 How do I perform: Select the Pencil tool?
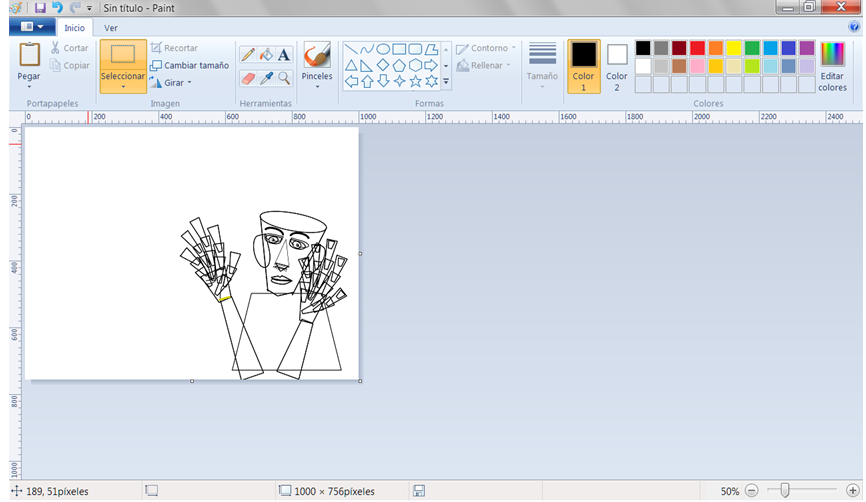pyautogui.click(x=248, y=55)
